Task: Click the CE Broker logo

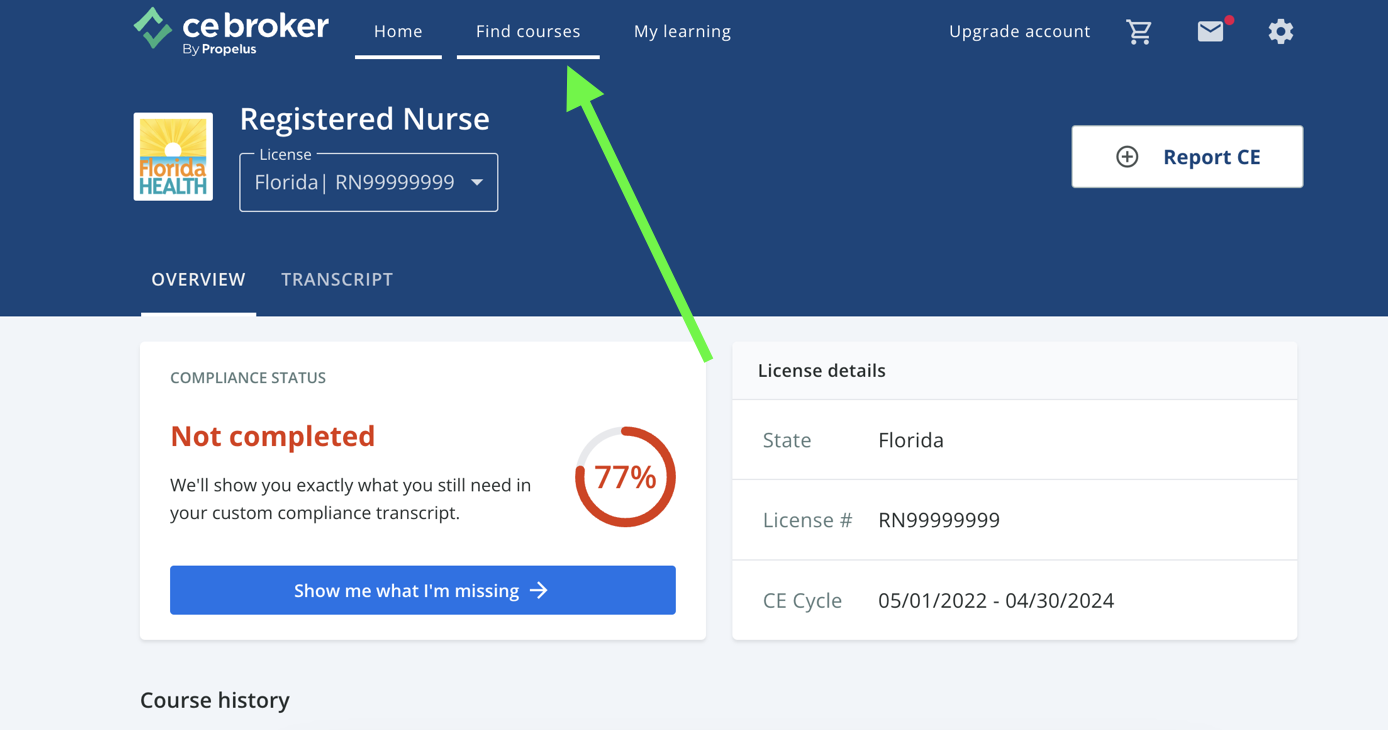Action: click(x=231, y=30)
